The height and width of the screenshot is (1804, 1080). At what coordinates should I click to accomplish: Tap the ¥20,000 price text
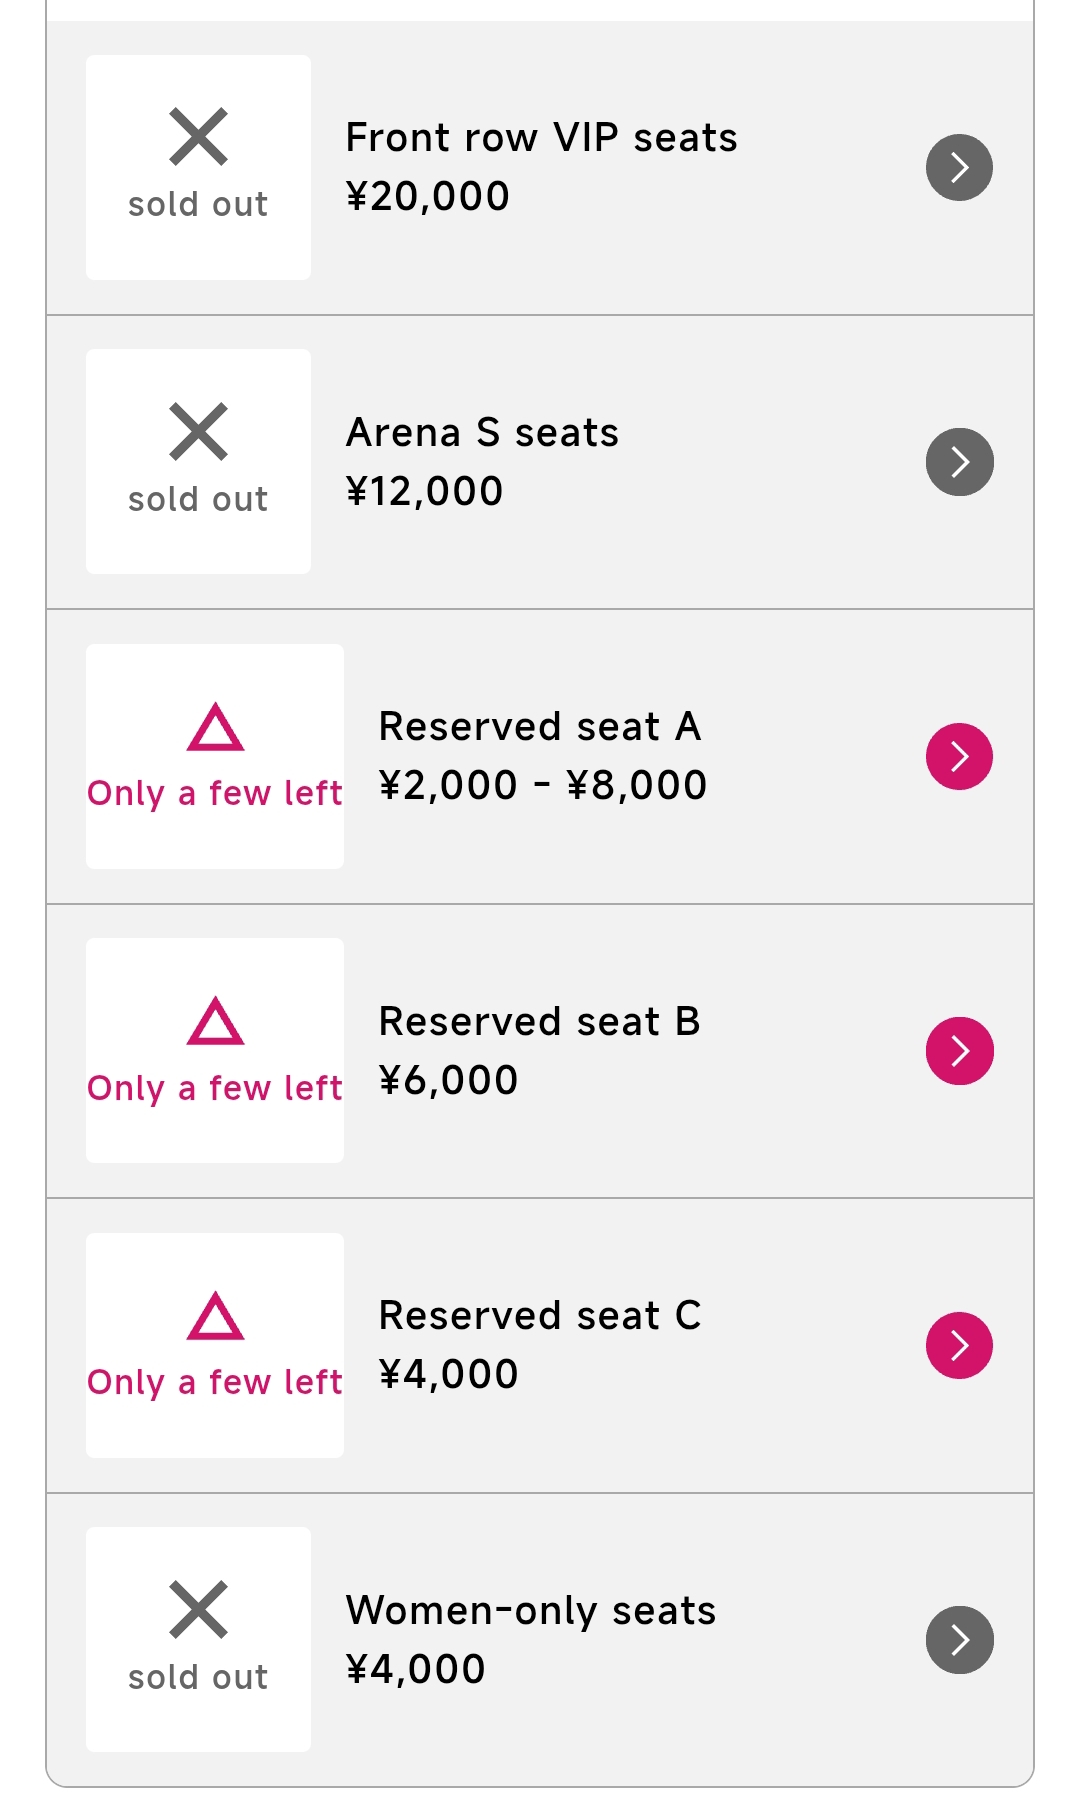427,196
